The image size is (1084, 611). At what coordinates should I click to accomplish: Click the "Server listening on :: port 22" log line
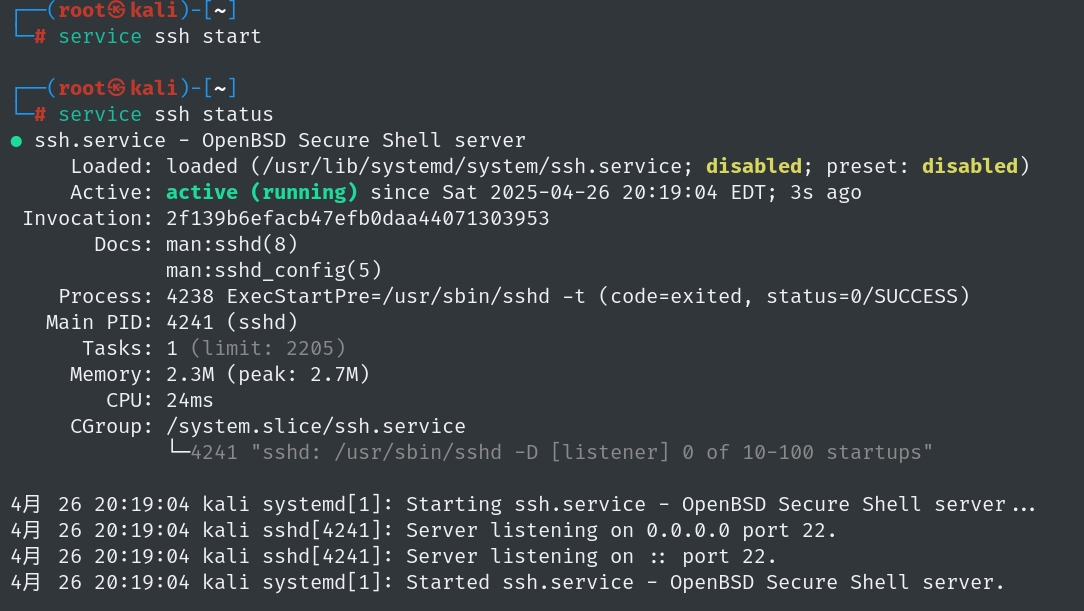[x=591, y=556]
